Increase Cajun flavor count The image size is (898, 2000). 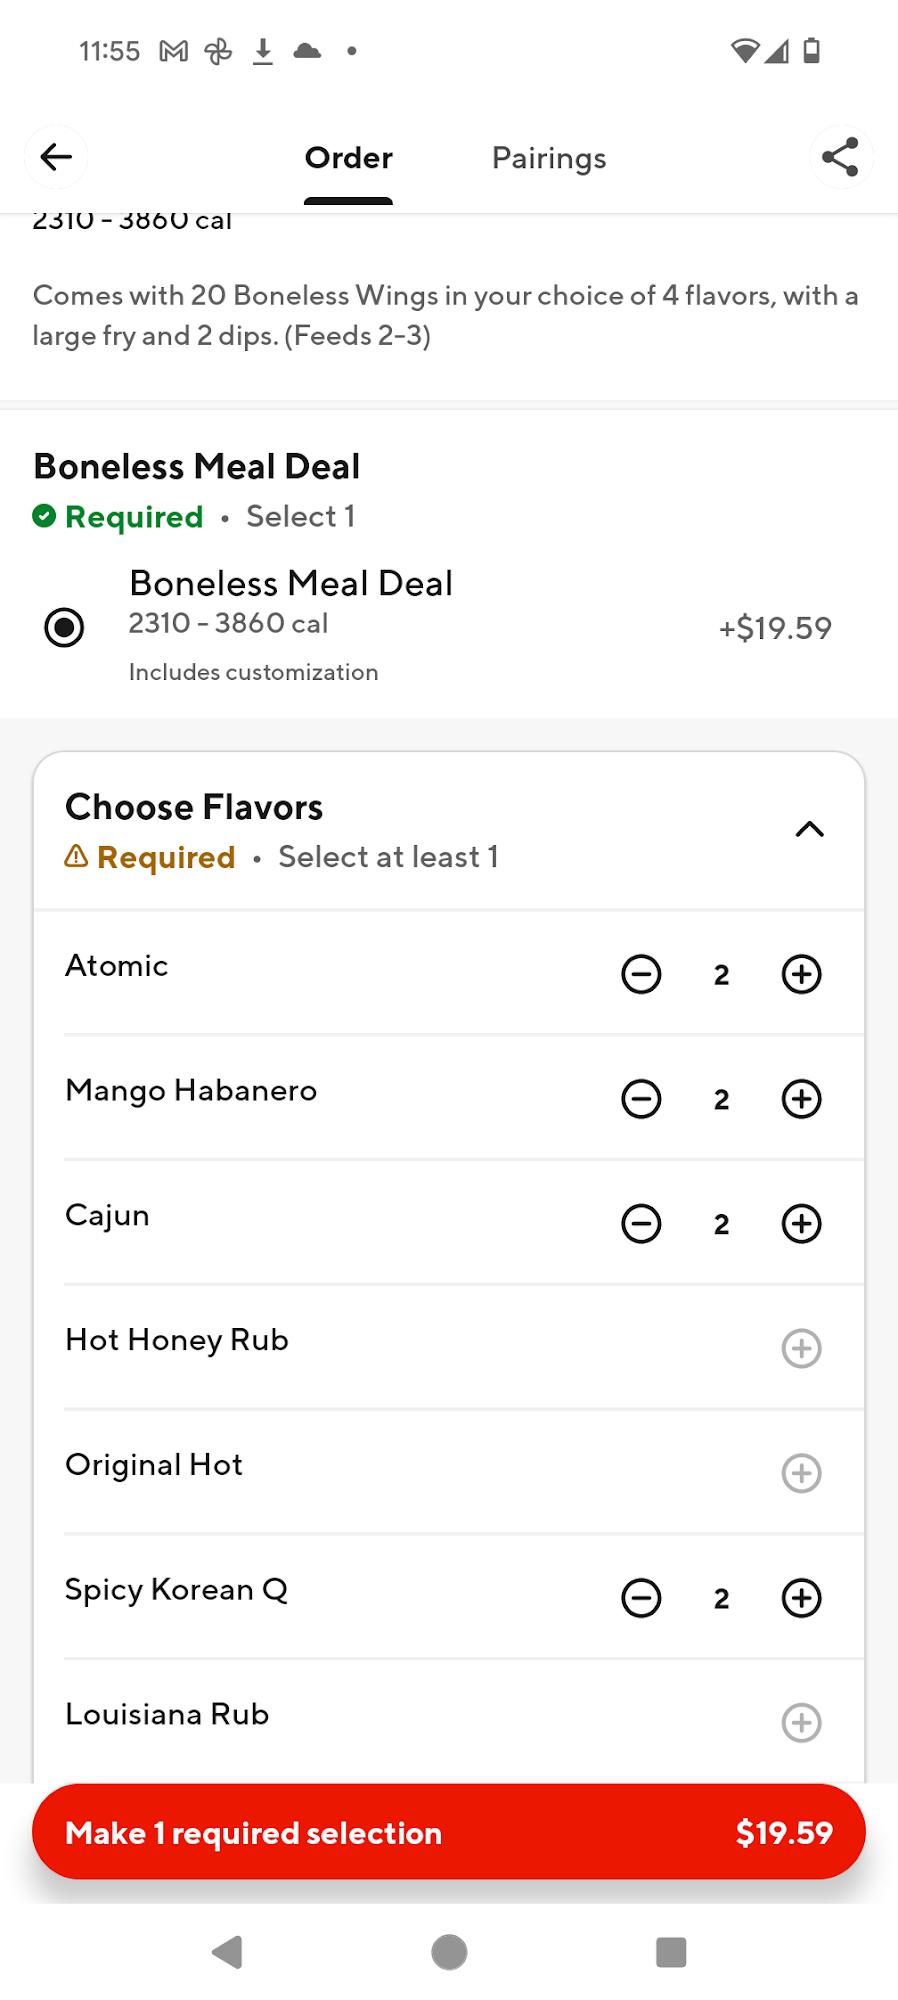(x=801, y=1224)
